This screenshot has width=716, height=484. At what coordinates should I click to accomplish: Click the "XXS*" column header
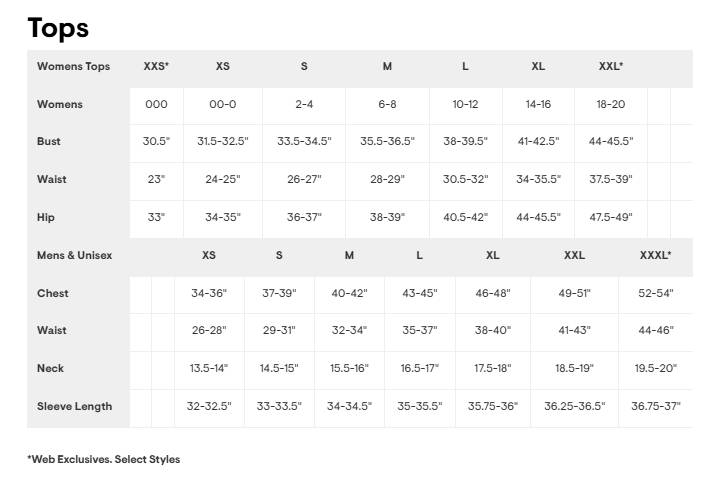[x=156, y=67]
